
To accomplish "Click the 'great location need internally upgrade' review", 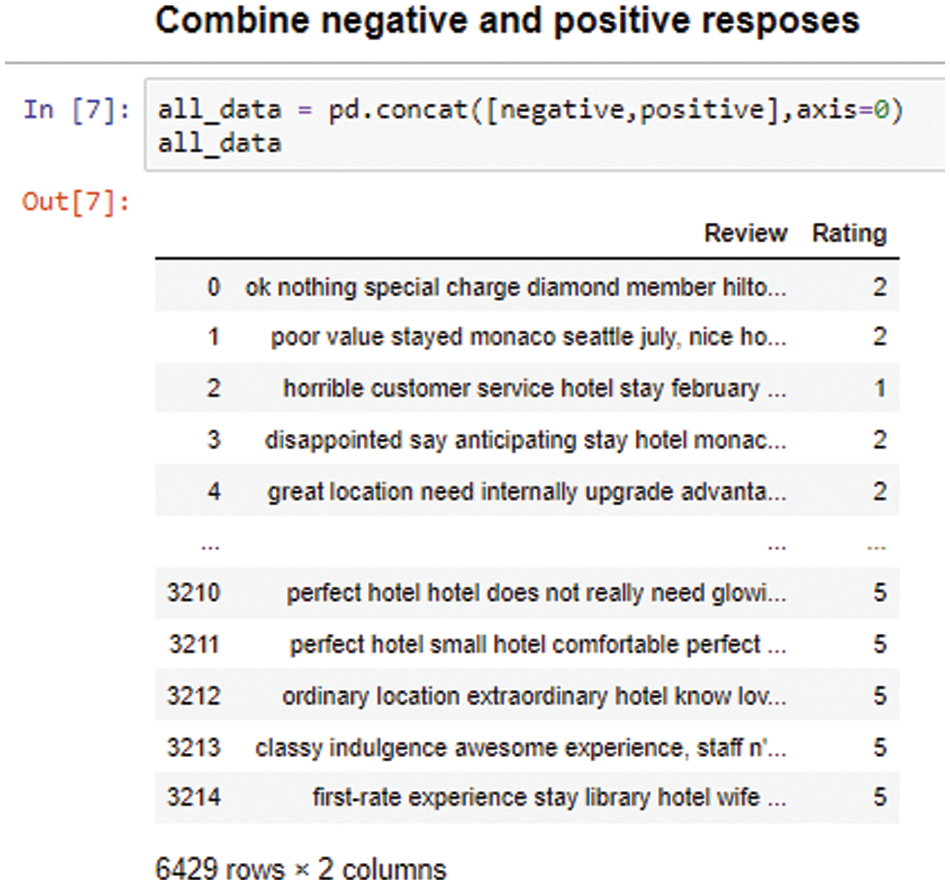I will coord(526,492).
